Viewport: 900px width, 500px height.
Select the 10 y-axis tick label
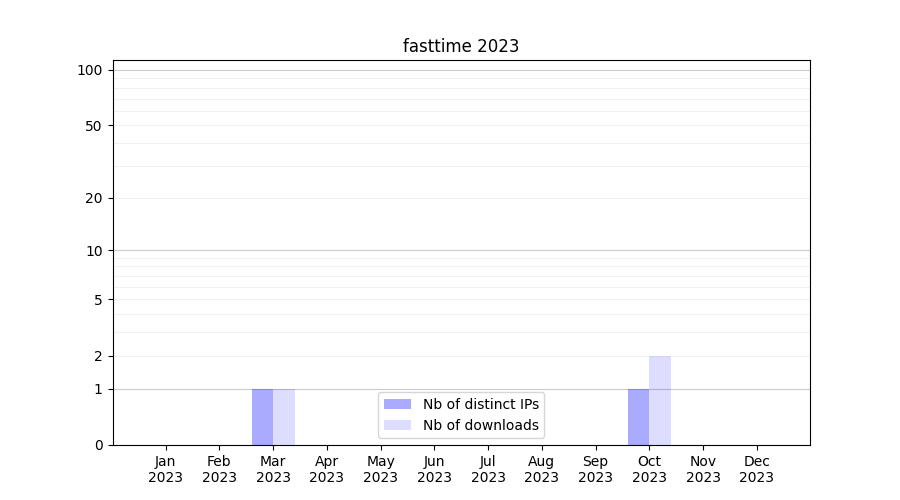tap(94, 251)
